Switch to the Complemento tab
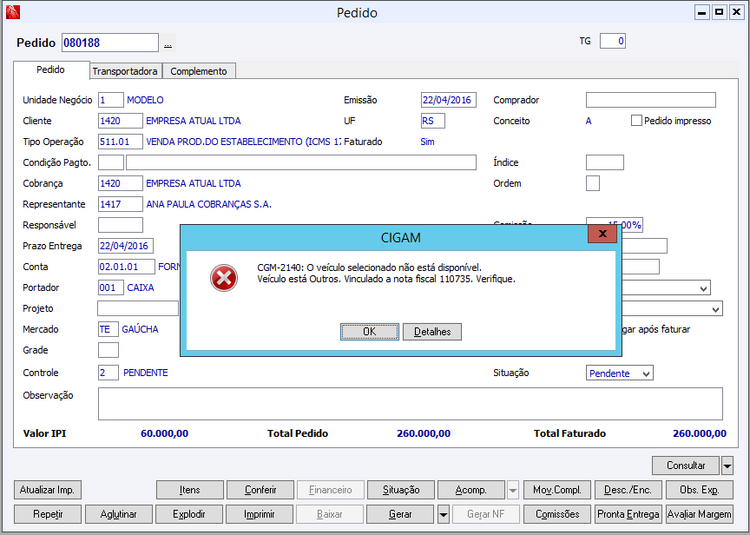The image size is (750, 535). point(199,71)
